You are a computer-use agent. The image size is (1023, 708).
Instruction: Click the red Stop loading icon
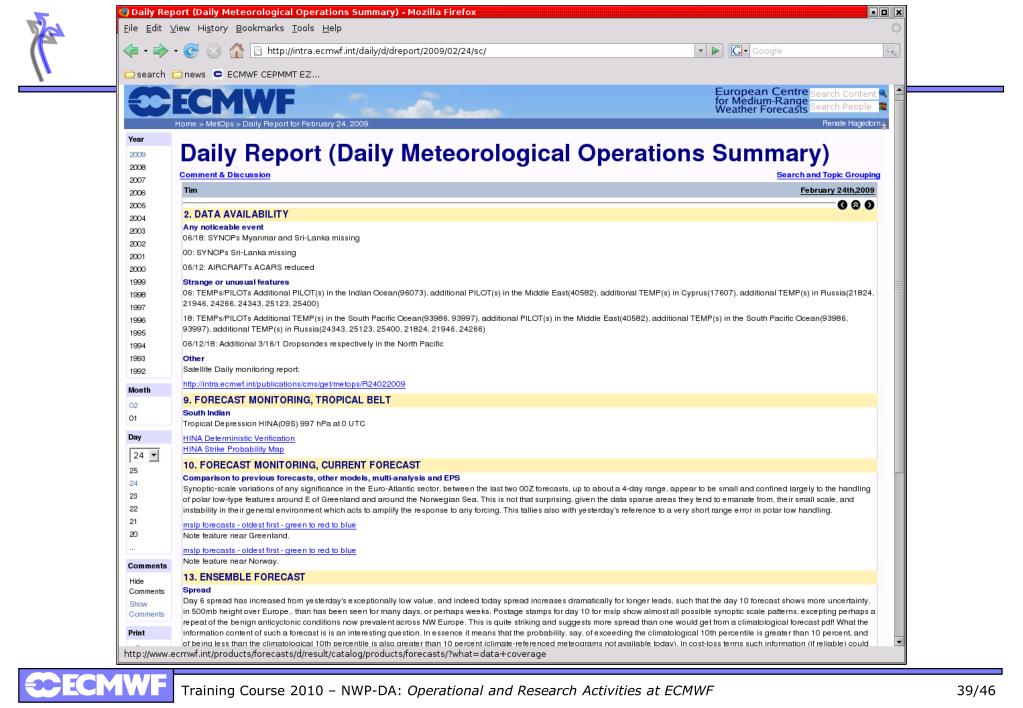pyautogui.click(x=213, y=51)
